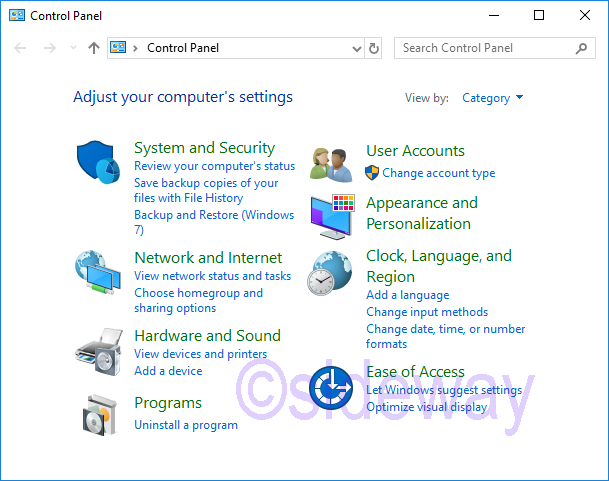Expand the address bar history dropdown
The width and height of the screenshot is (609, 481).
coord(358,48)
